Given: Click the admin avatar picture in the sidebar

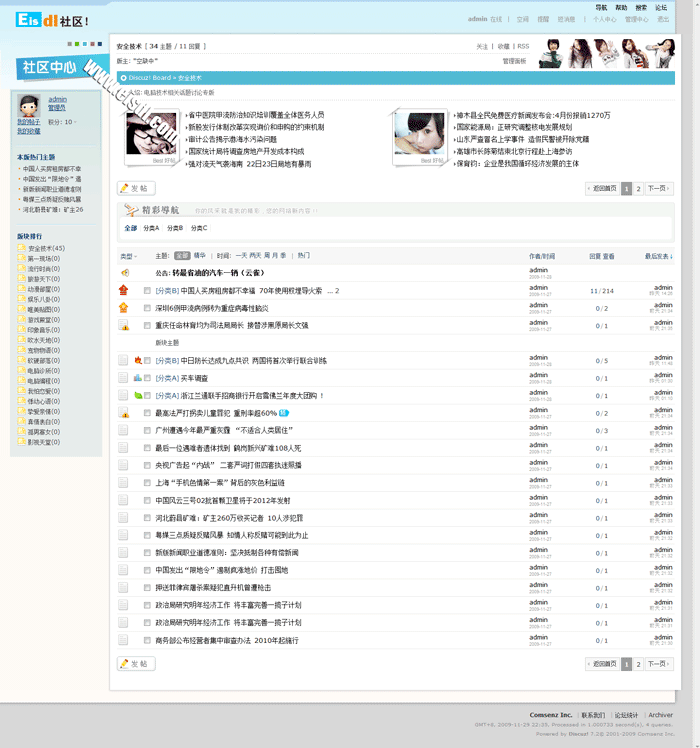Looking at the screenshot, I should click(29, 105).
